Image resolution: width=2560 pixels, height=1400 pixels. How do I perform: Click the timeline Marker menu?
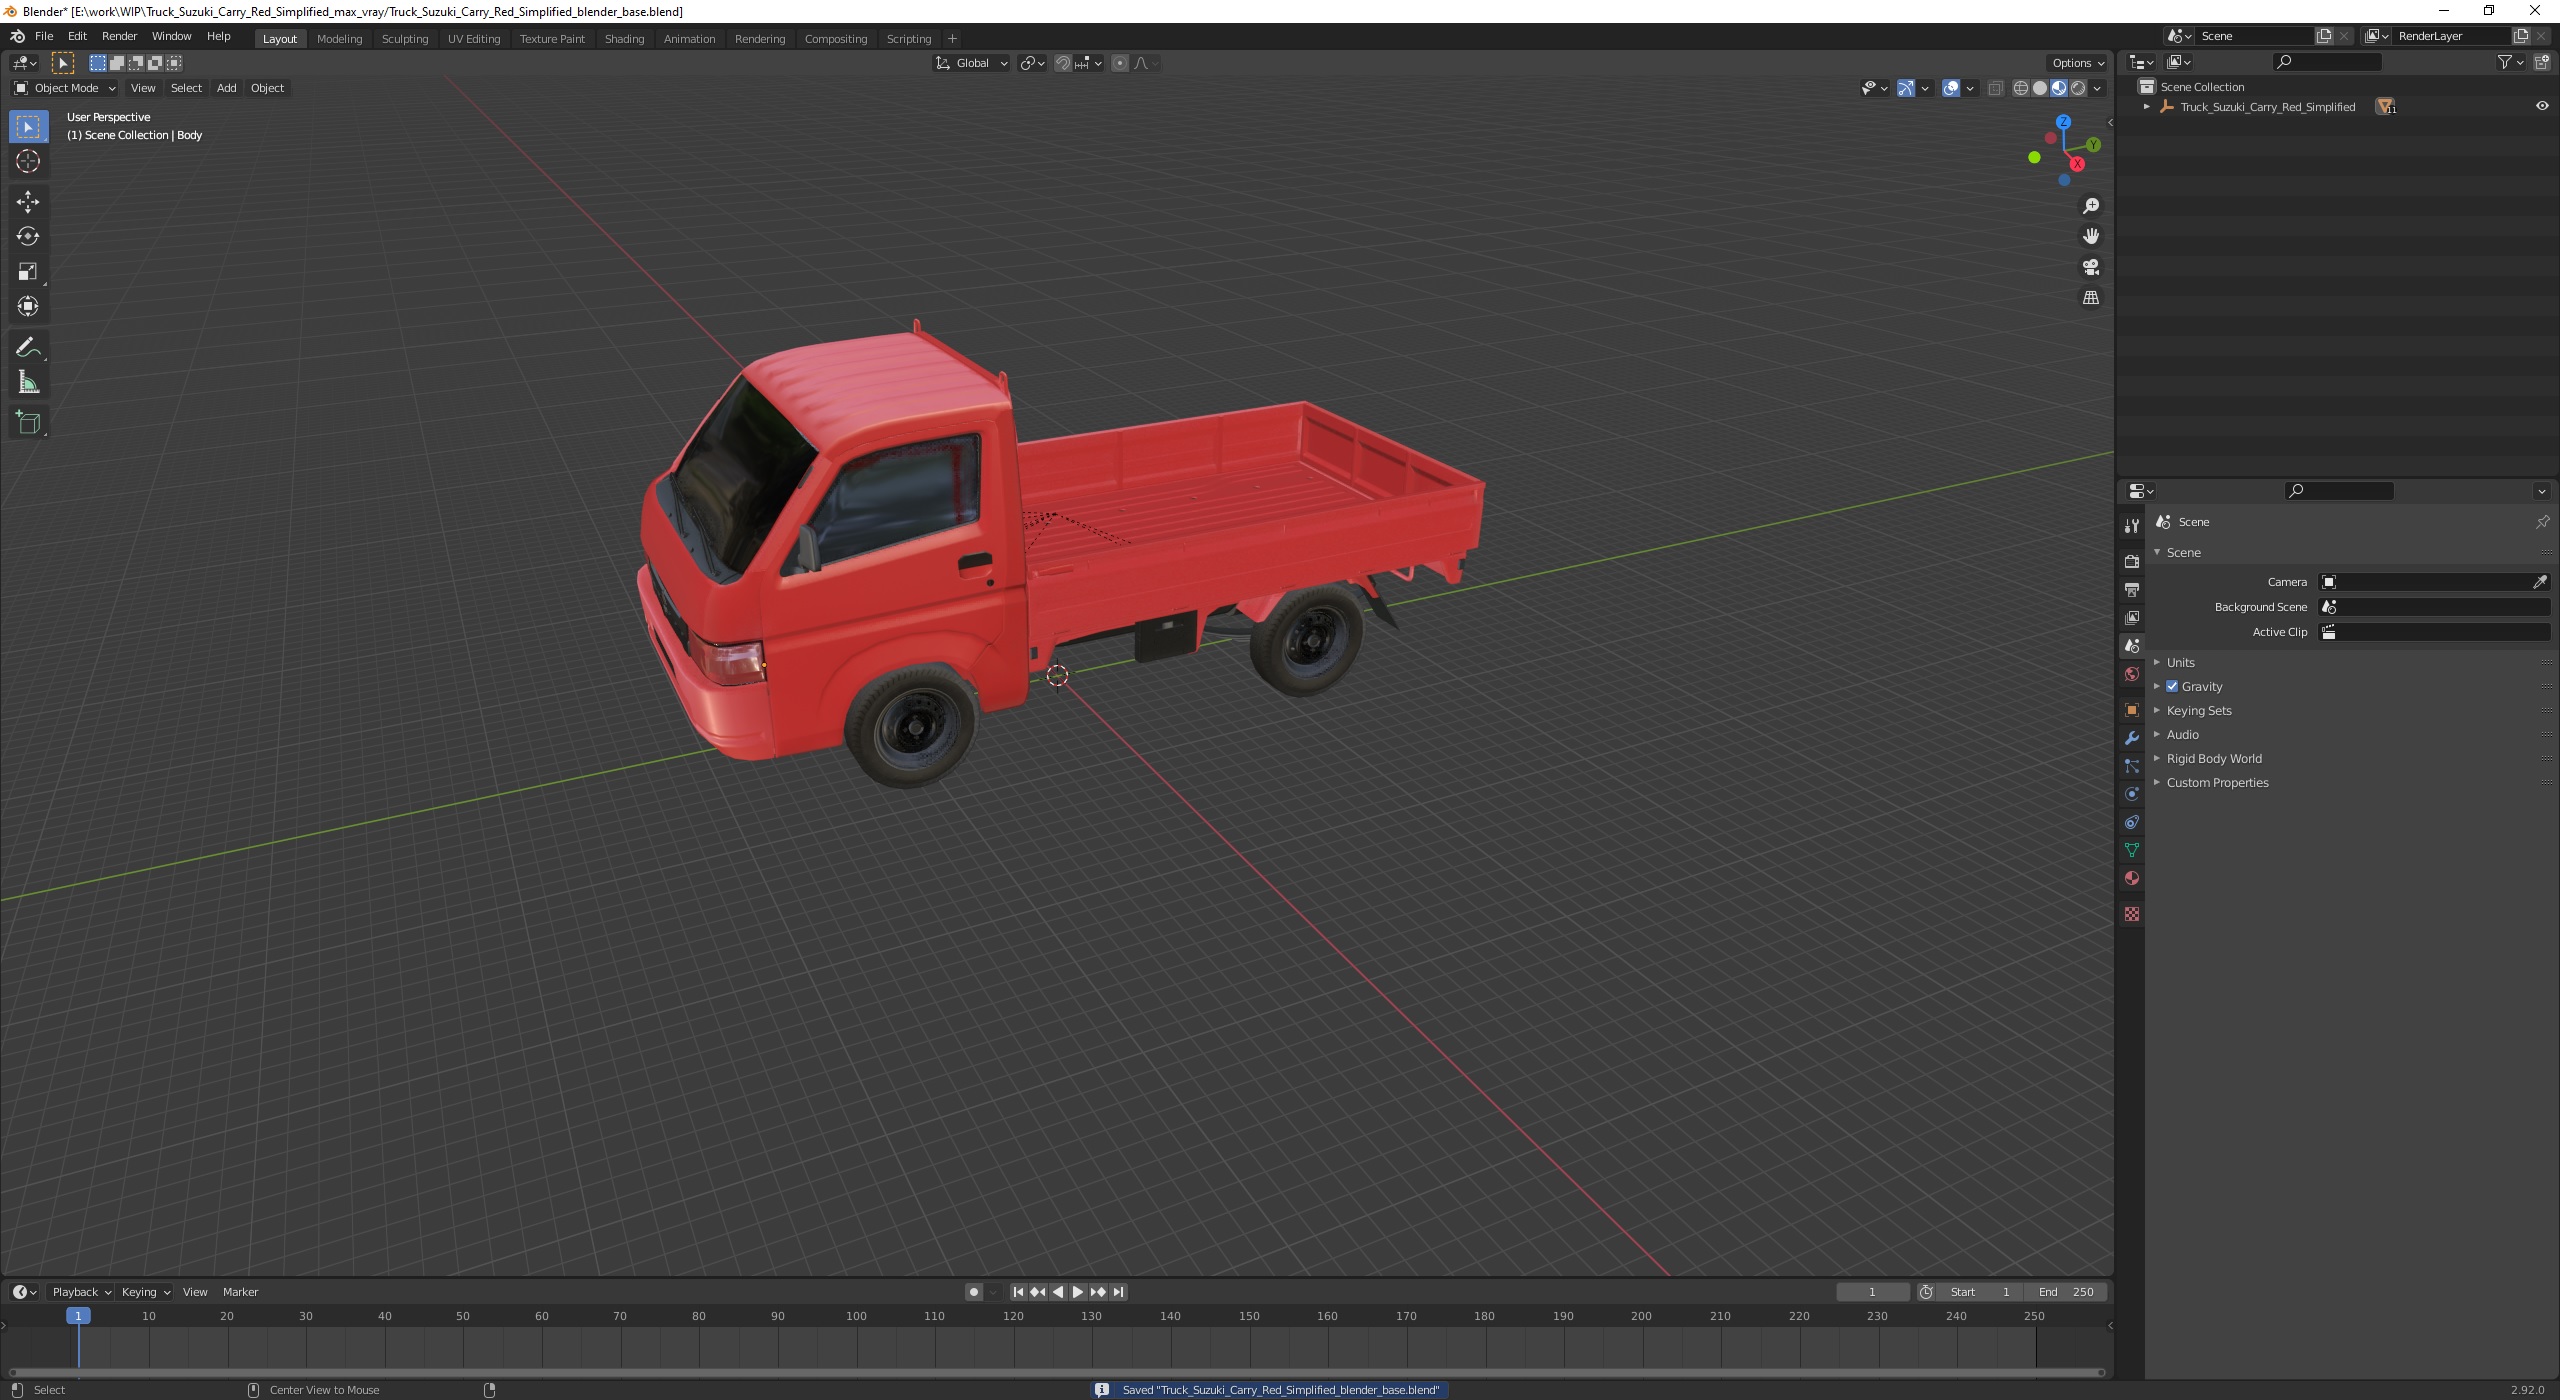240,1292
